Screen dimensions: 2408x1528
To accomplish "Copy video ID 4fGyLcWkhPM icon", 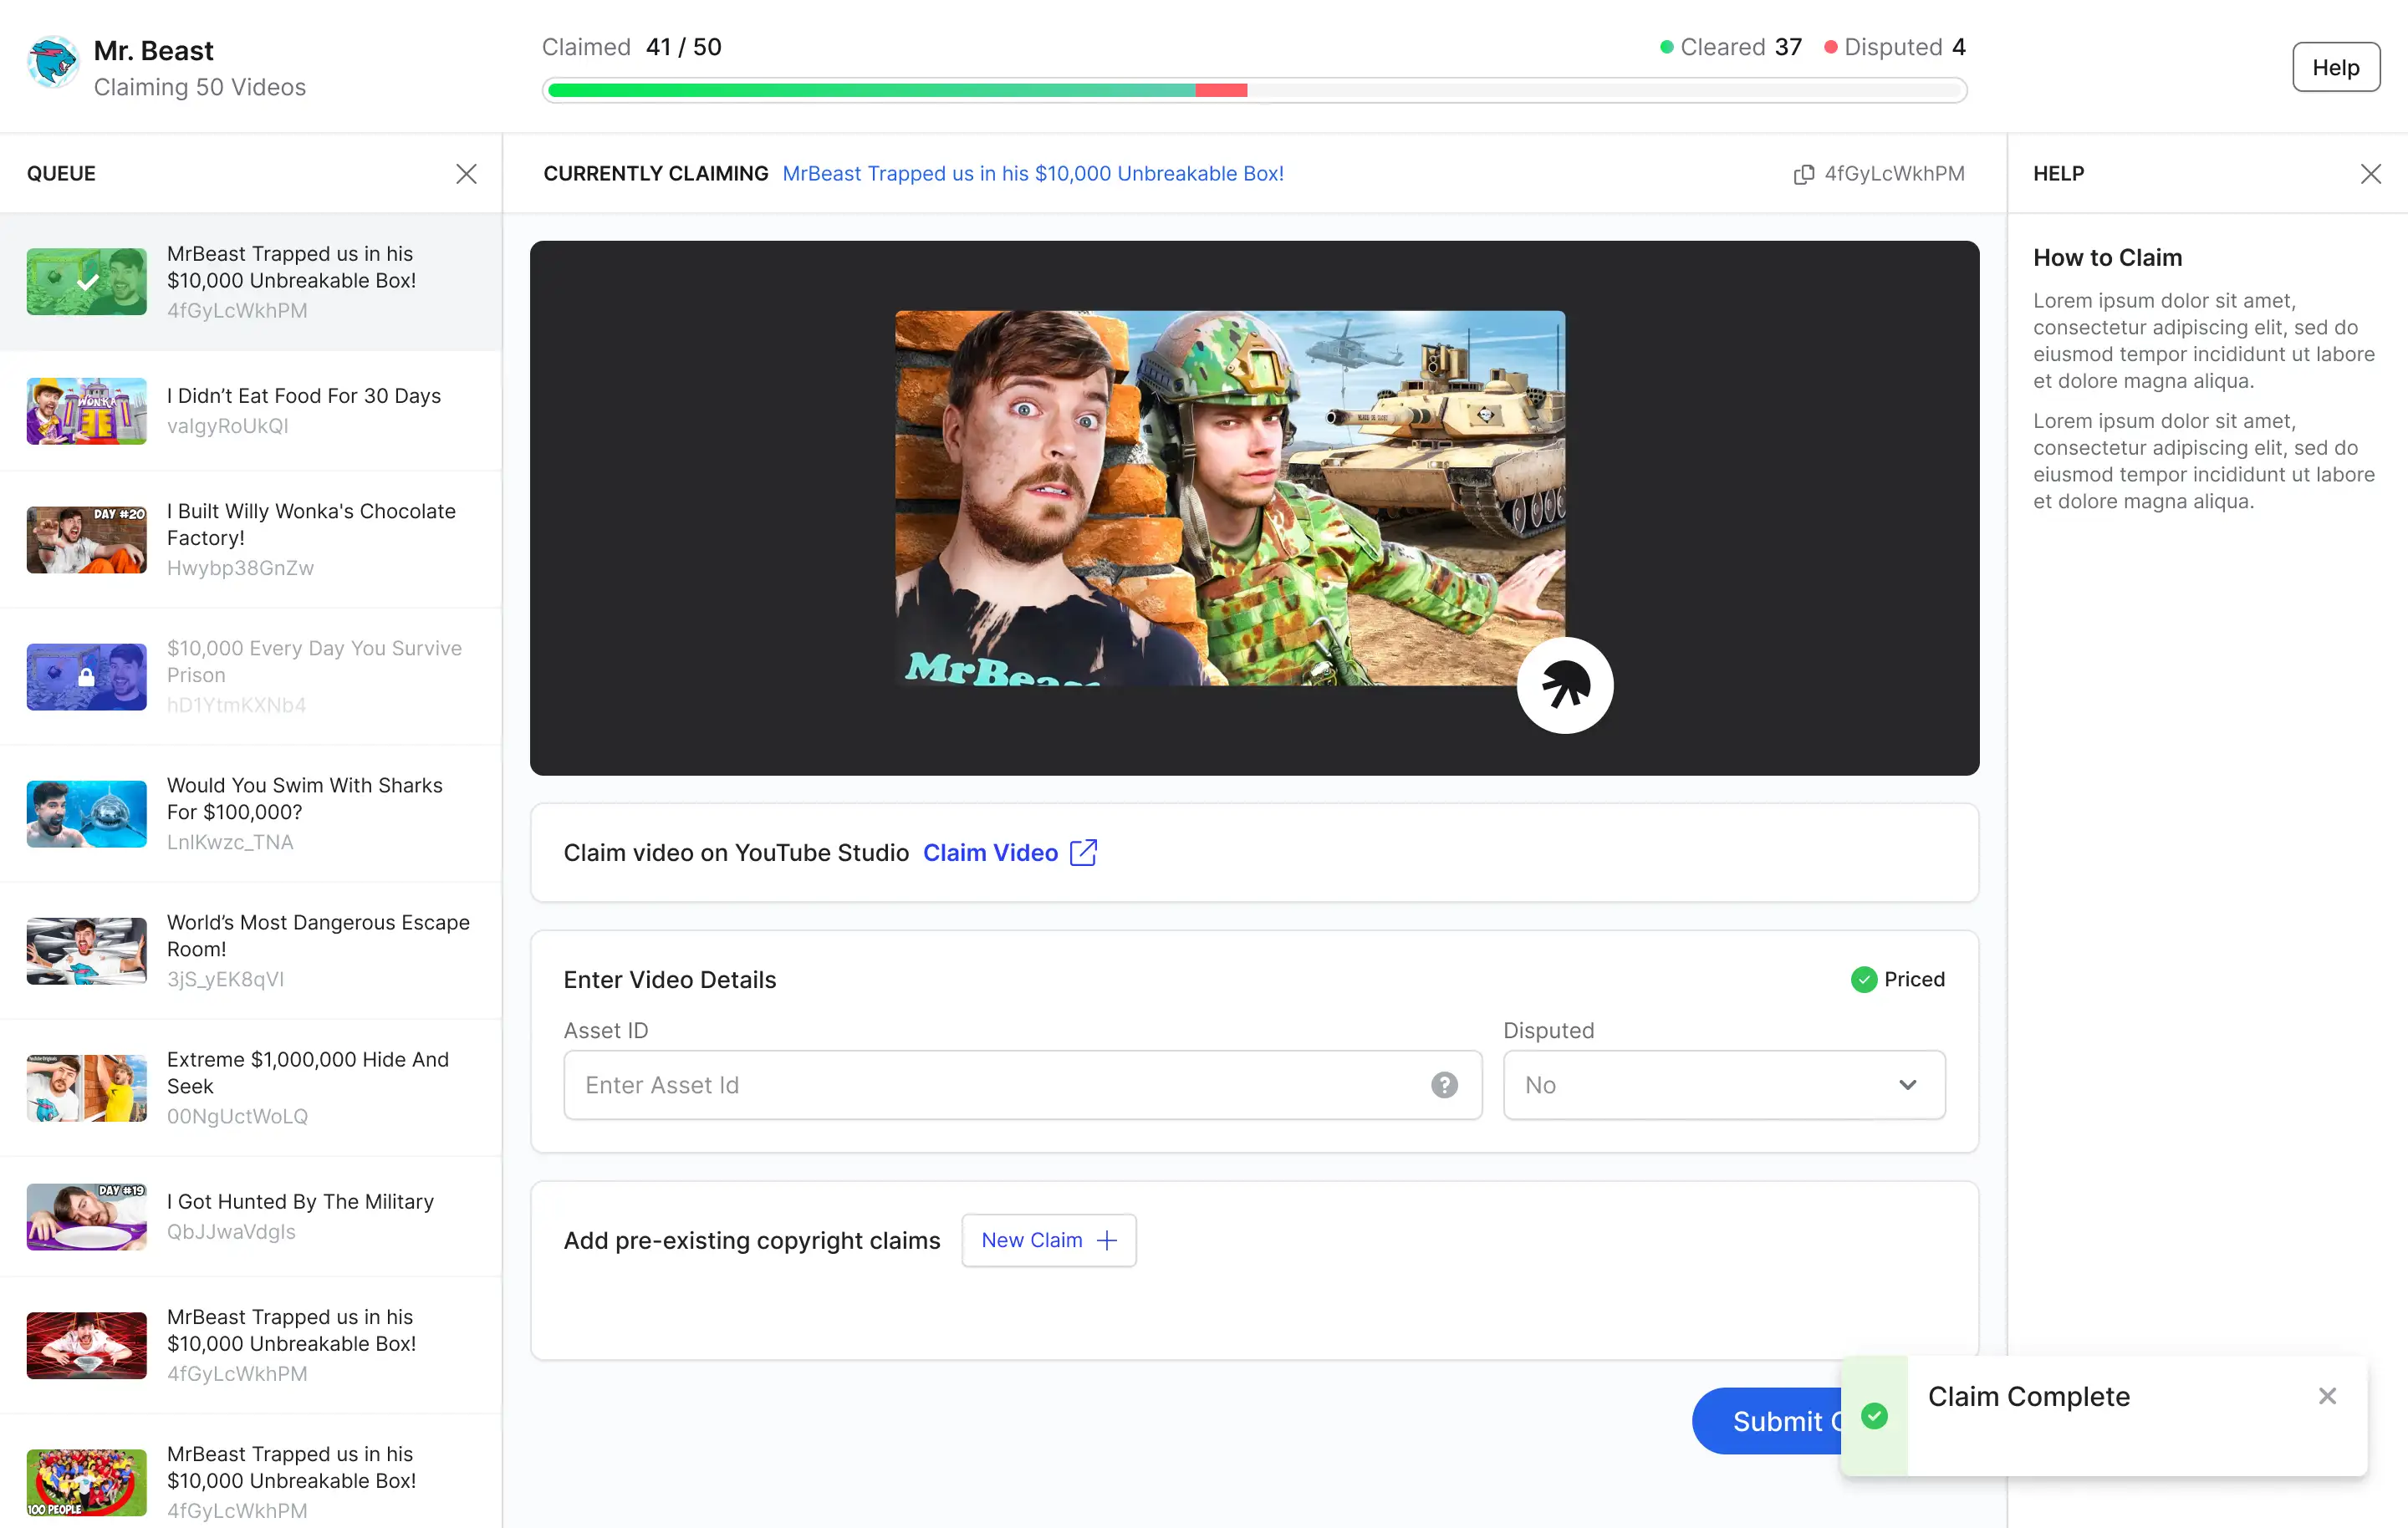I will coord(1803,174).
